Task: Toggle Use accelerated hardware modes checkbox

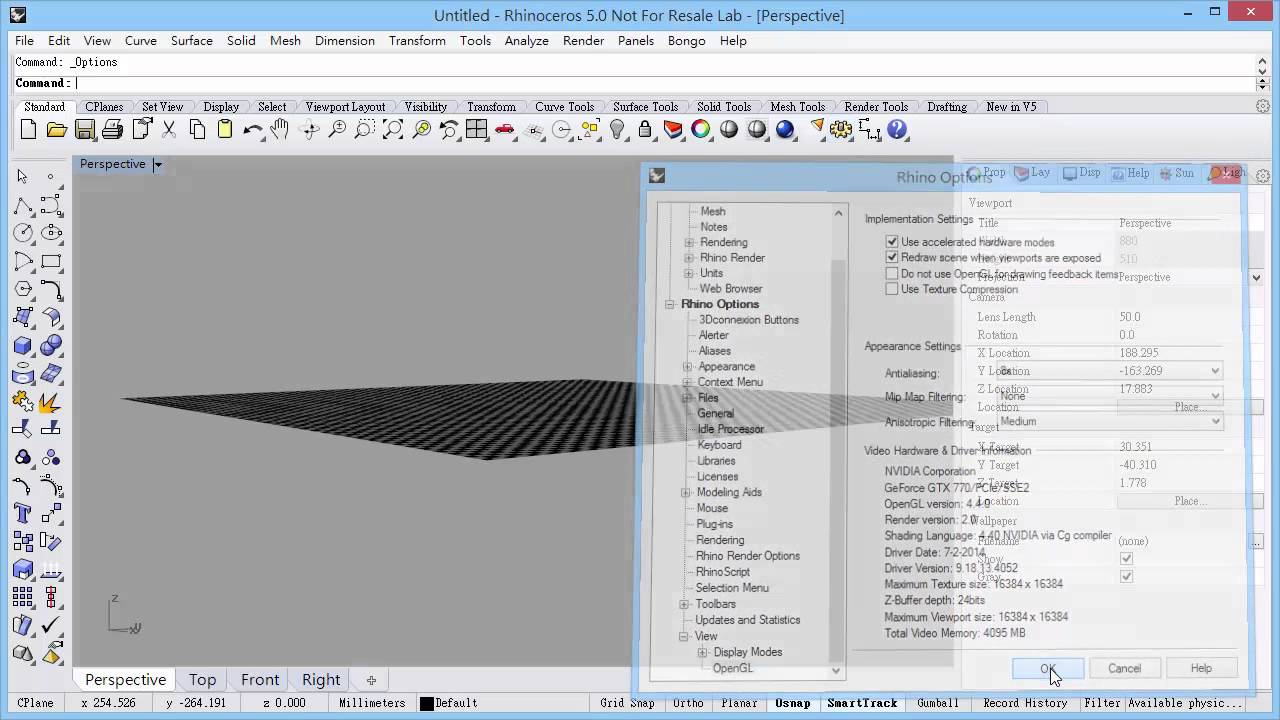Action: [892, 242]
